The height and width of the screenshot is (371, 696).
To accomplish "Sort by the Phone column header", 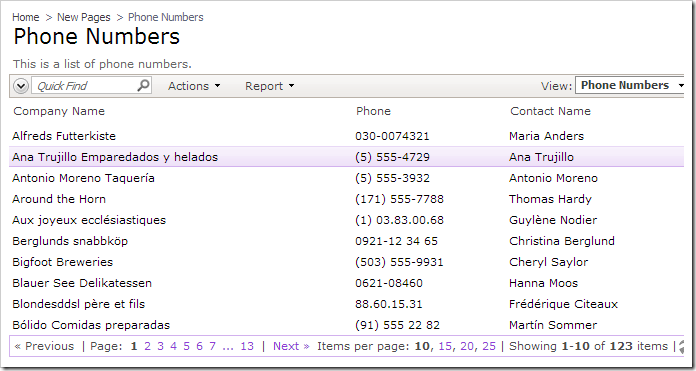I will [373, 111].
